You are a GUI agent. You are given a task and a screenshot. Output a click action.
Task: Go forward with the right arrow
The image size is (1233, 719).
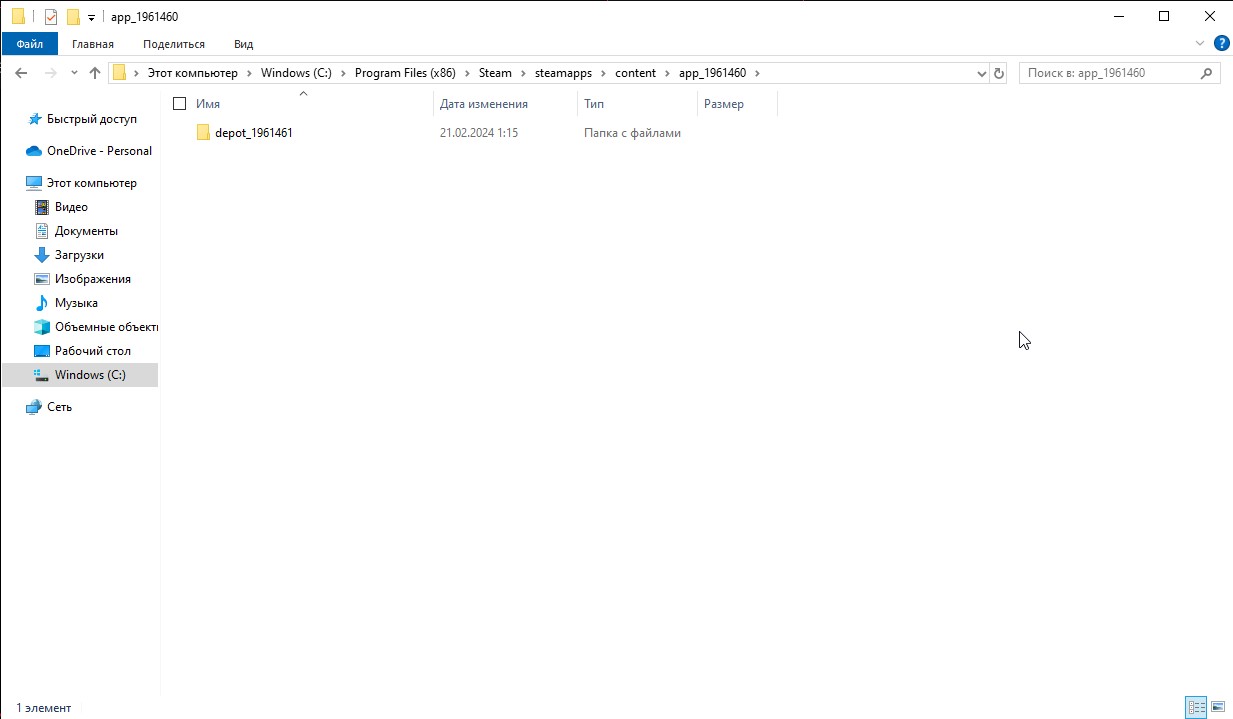point(50,73)
